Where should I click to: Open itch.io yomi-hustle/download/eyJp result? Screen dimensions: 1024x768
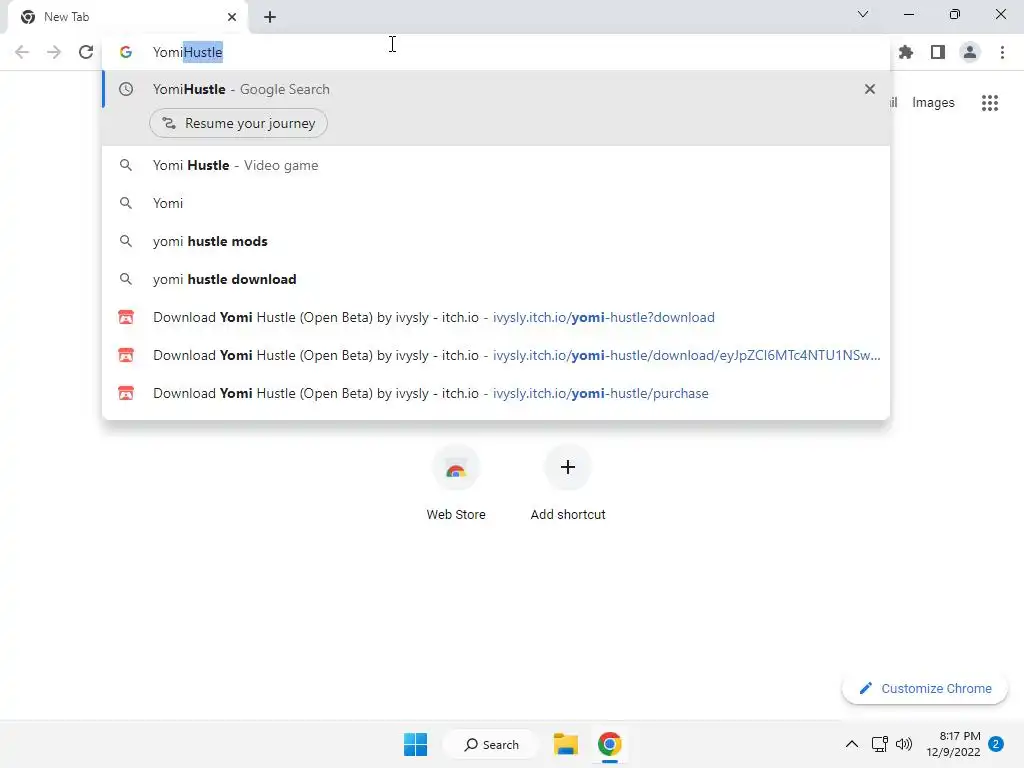[496, 355]
